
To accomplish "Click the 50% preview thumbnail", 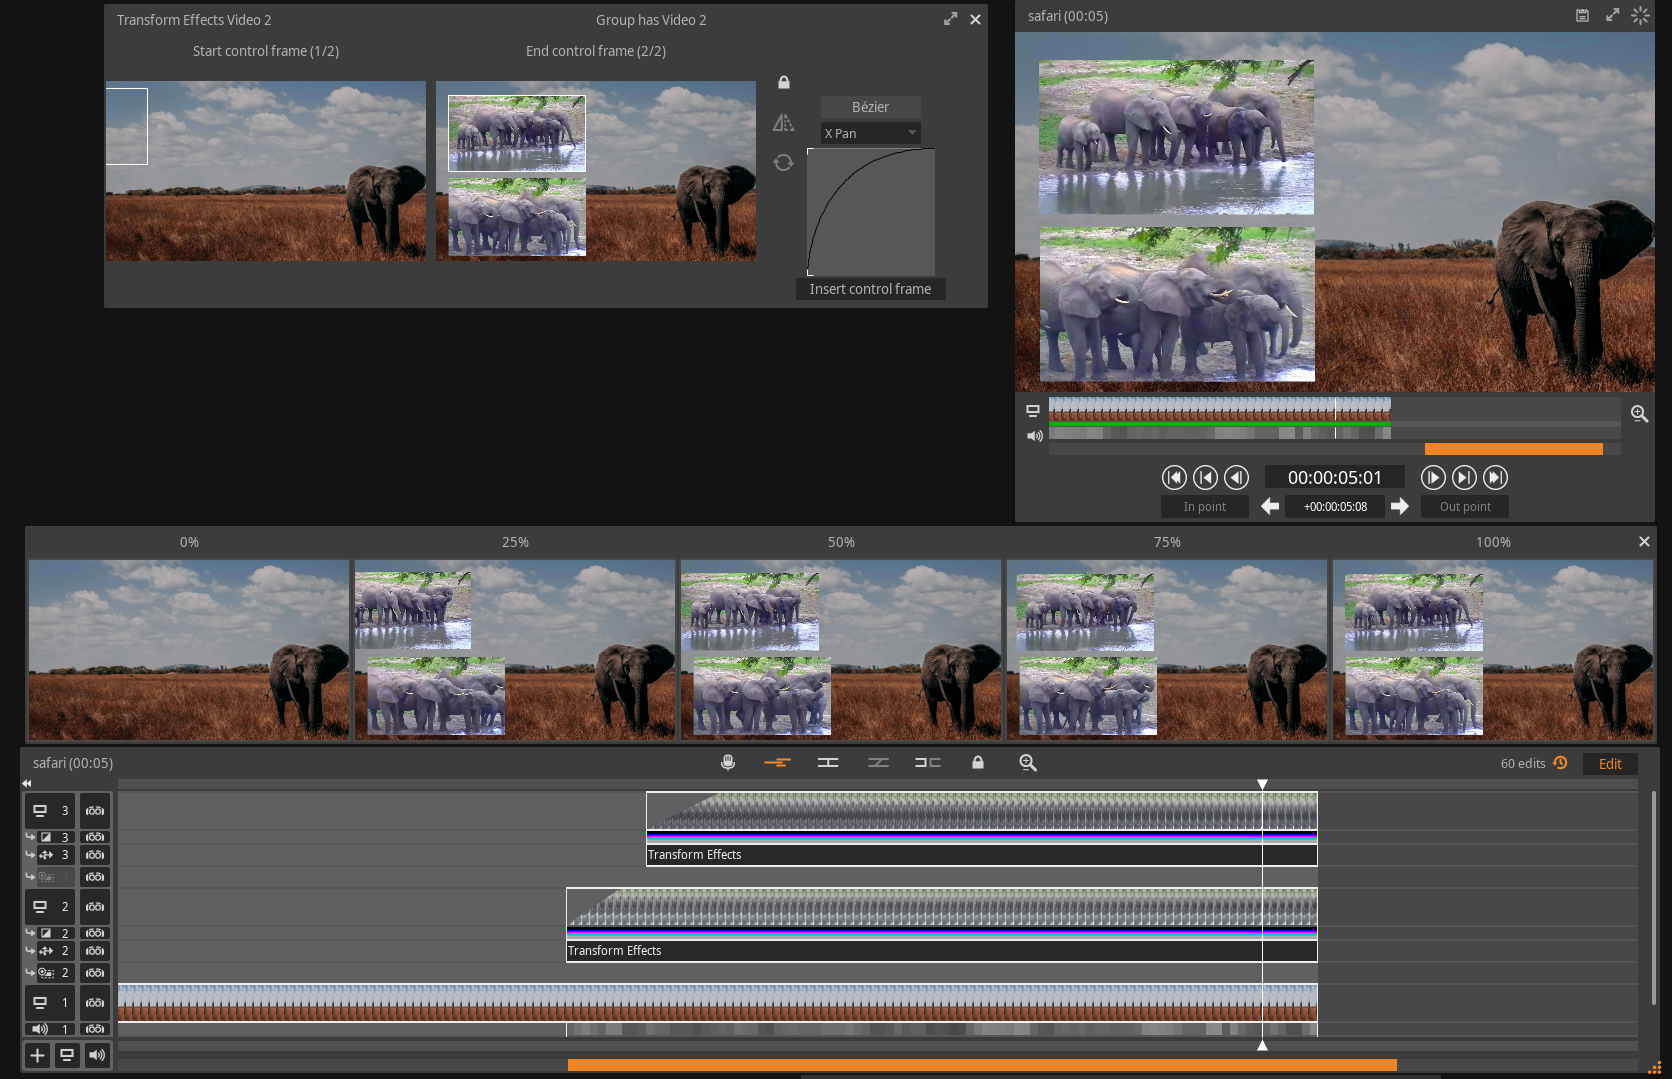I will point(841,649).
